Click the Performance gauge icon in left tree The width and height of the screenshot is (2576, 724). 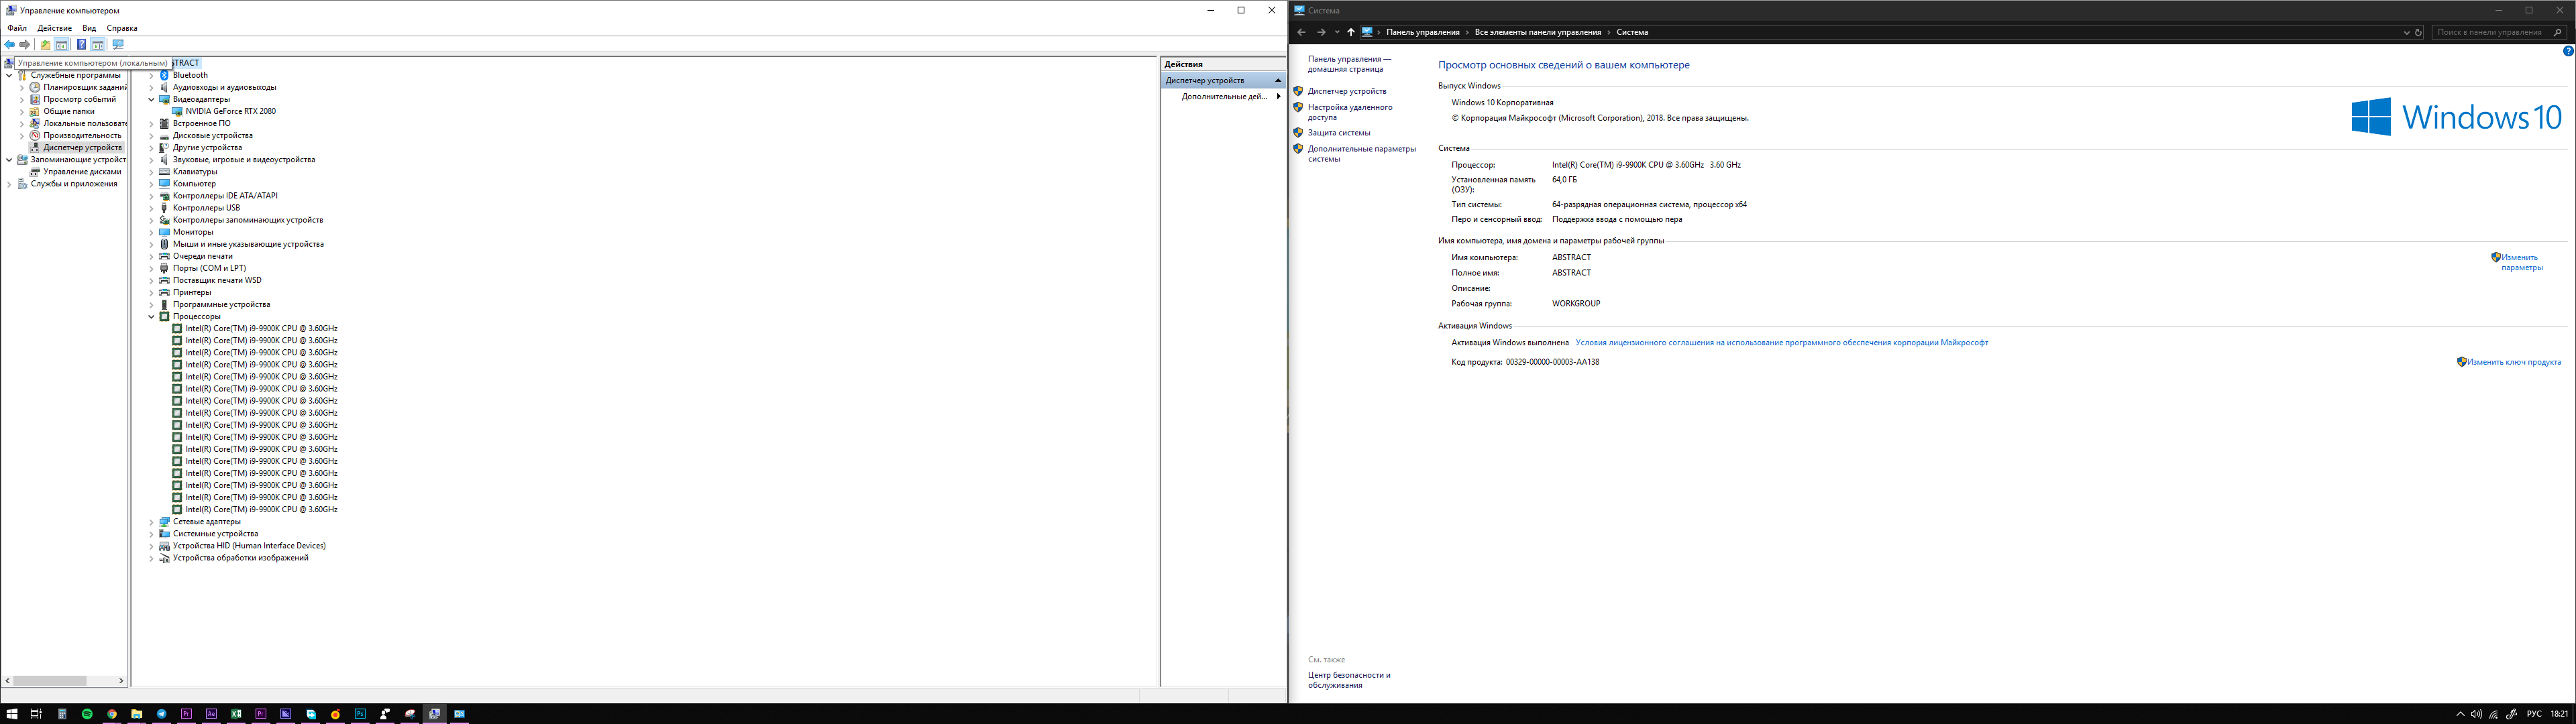tap(35, 135)
